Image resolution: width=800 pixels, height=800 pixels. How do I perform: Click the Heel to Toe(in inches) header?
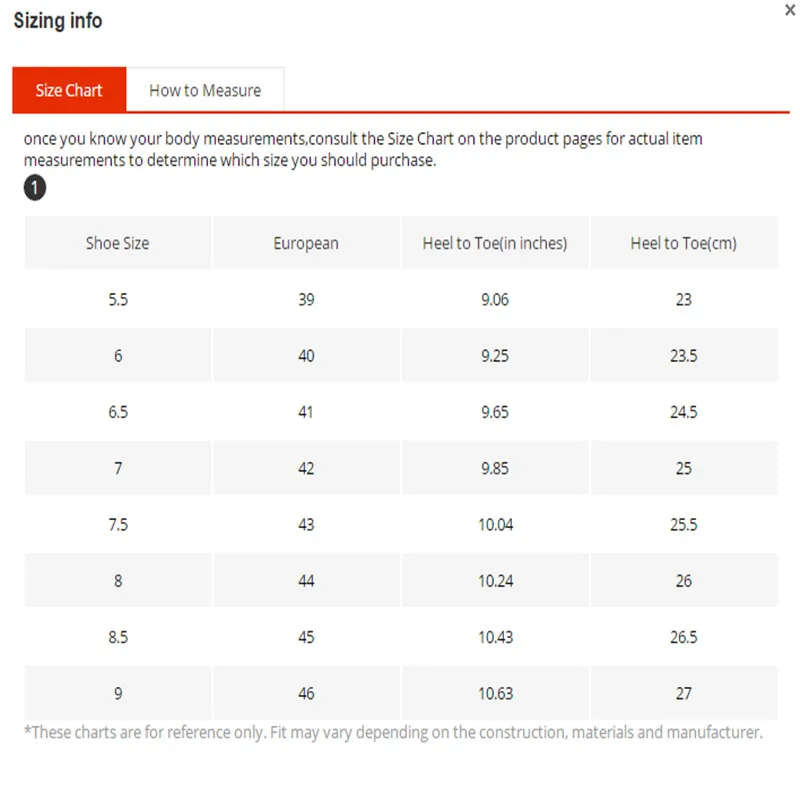[495, 243]
